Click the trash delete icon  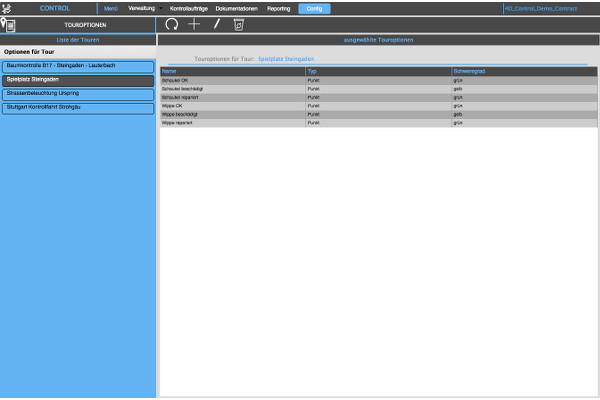click(238, 23)
